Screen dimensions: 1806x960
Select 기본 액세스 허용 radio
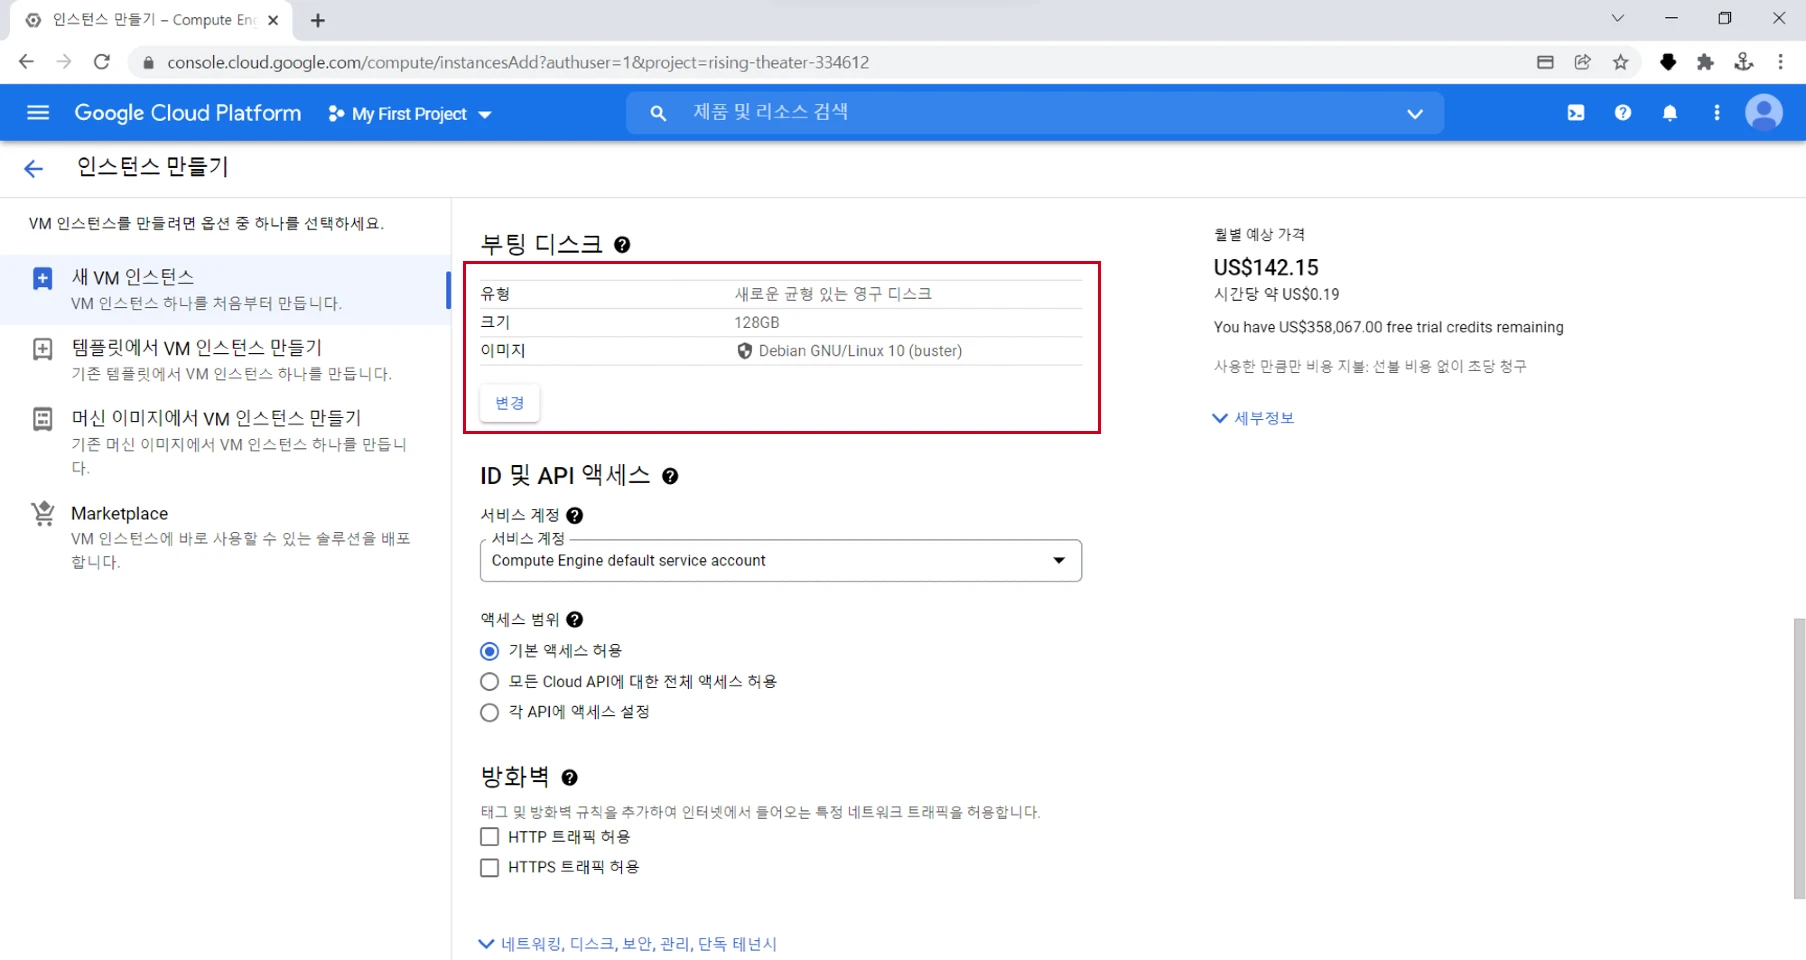(489, 651)
